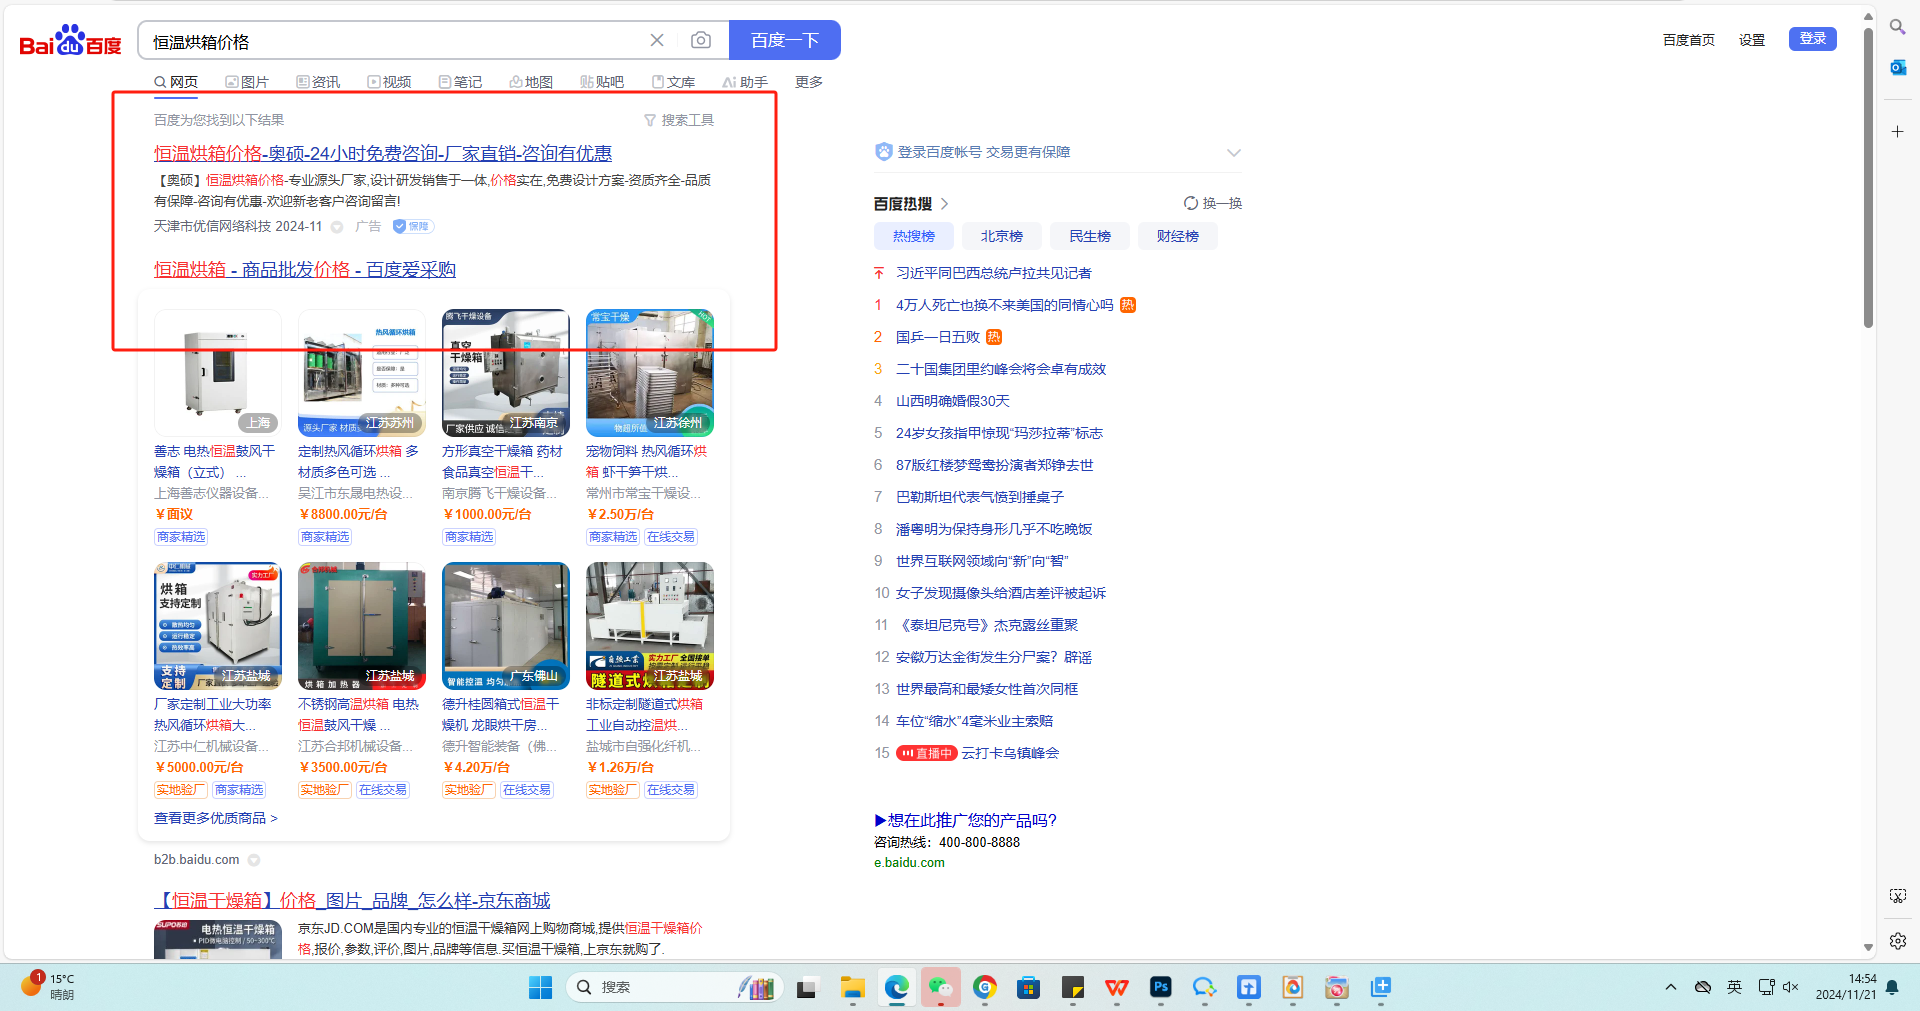The image size is (1920, 1011).
Task: Click the 登录 login button
Action: coord(1812,39)
